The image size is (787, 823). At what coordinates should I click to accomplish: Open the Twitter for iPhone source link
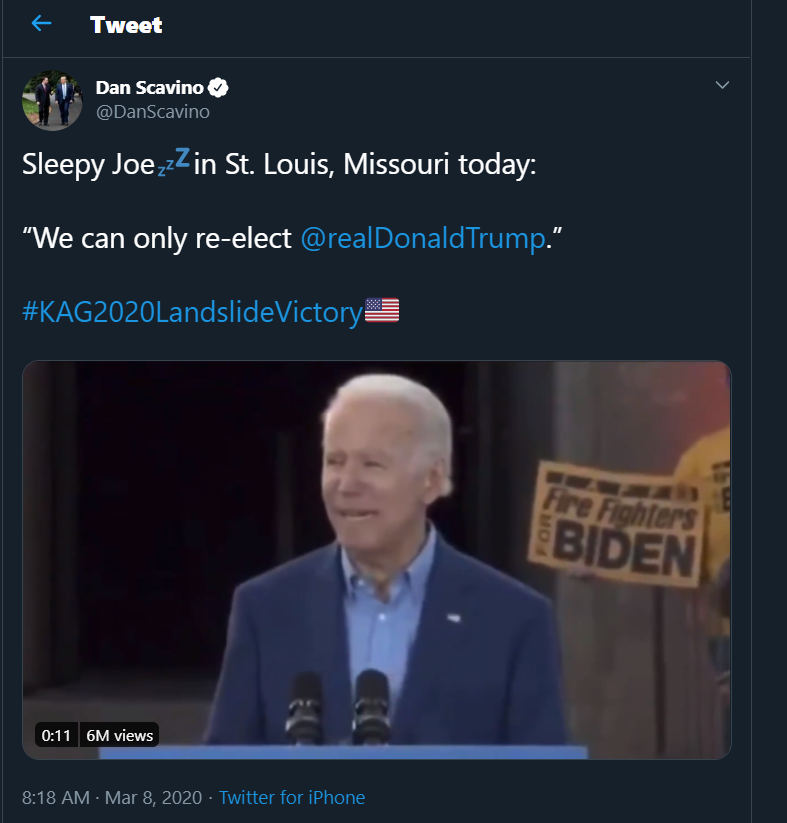coord(292,797)
